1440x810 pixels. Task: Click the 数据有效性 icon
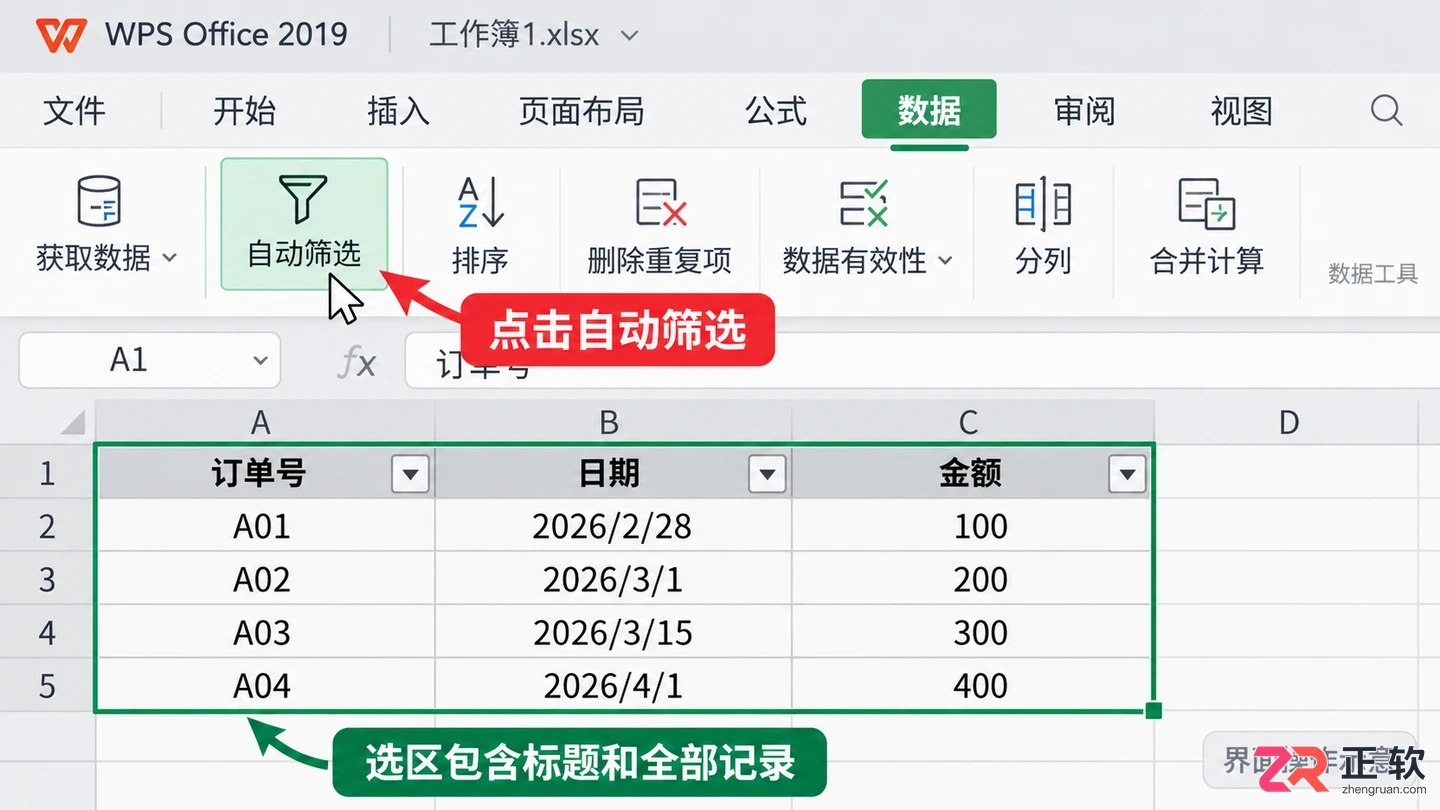click(x=864, y=202)
